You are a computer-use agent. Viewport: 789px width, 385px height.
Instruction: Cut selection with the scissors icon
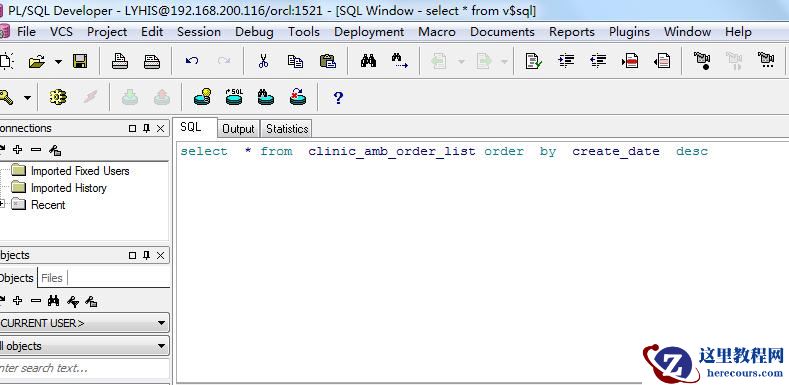(x=263, y=61)
